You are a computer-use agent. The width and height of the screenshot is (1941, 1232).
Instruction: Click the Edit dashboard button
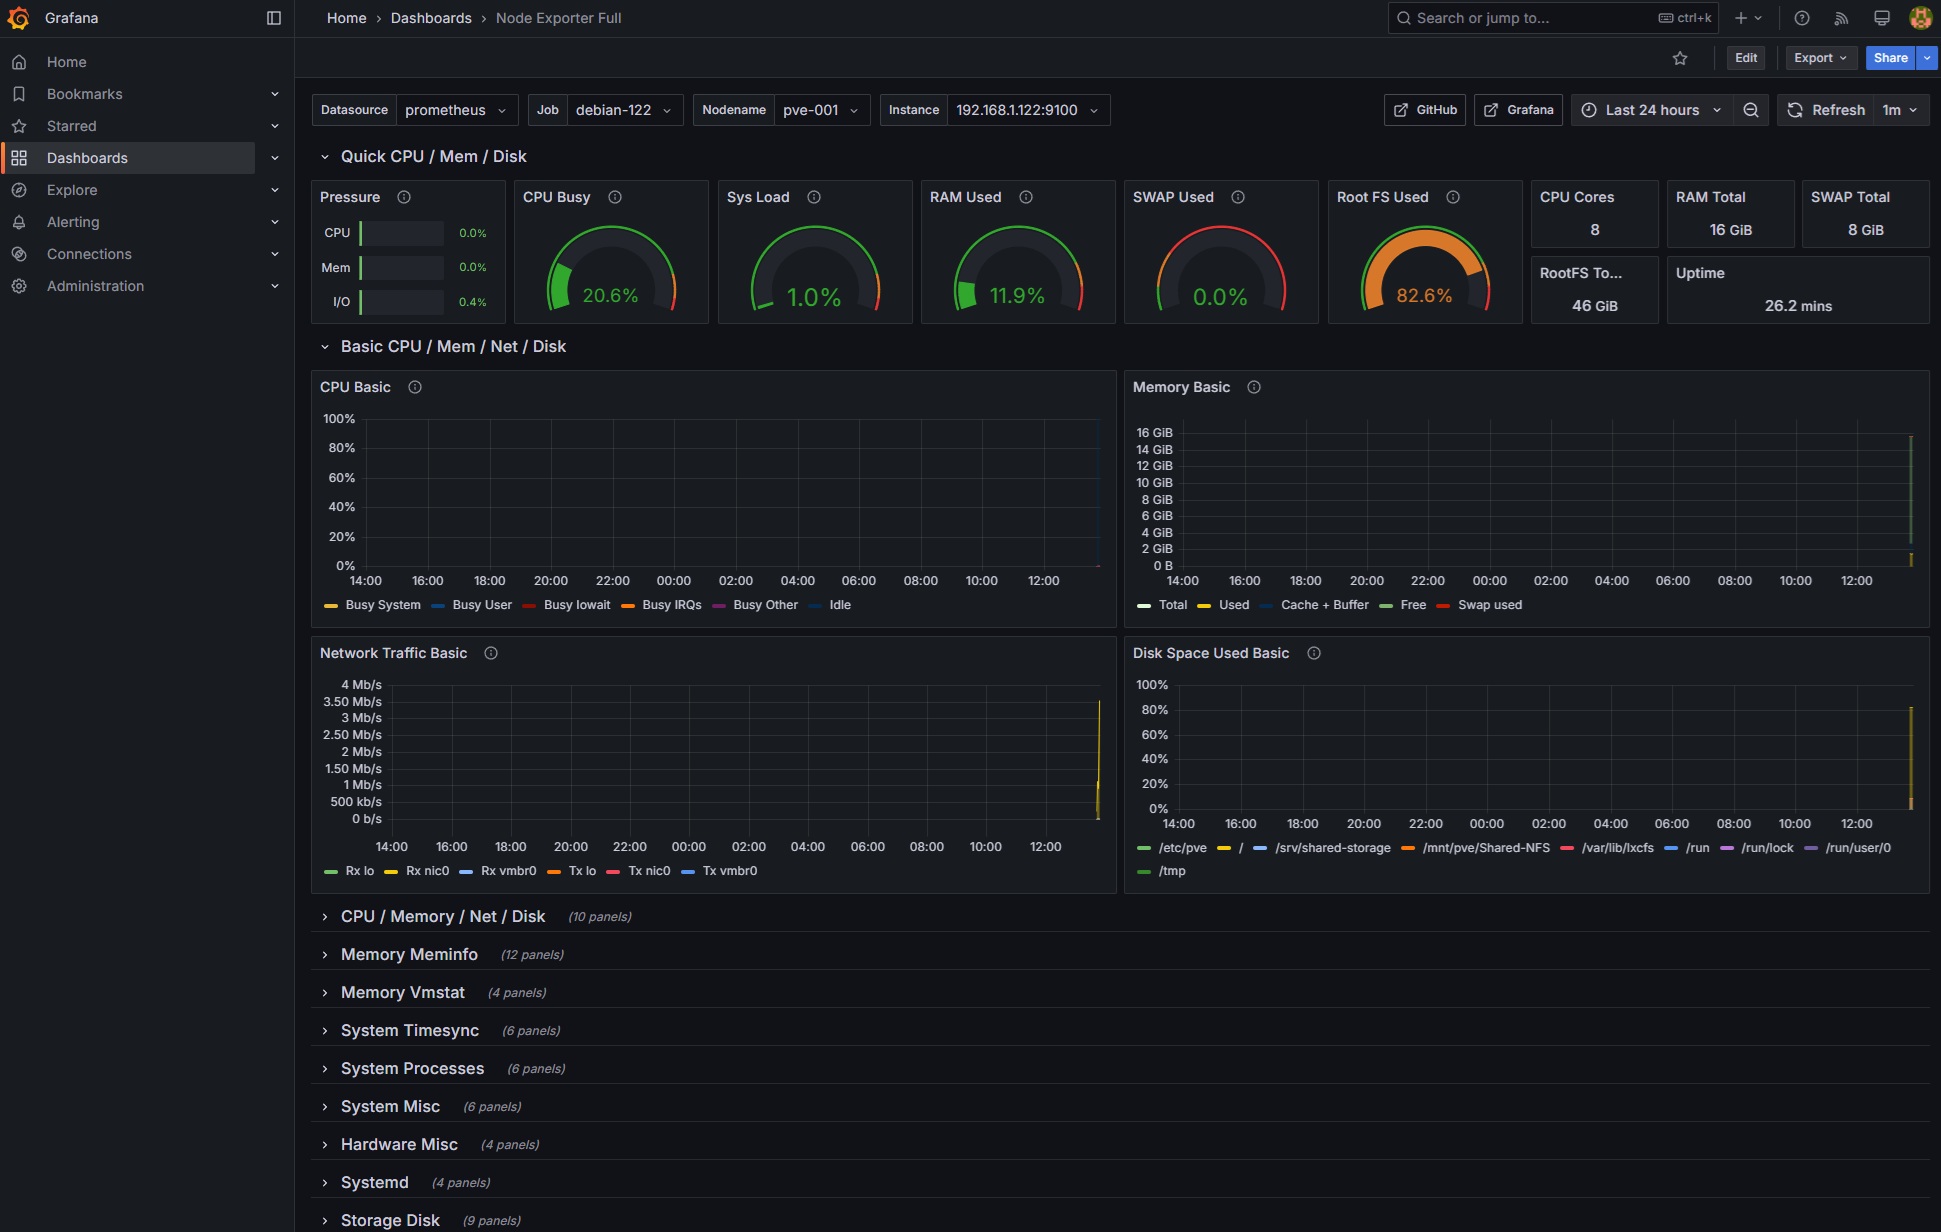click(x=1746, y=58)
